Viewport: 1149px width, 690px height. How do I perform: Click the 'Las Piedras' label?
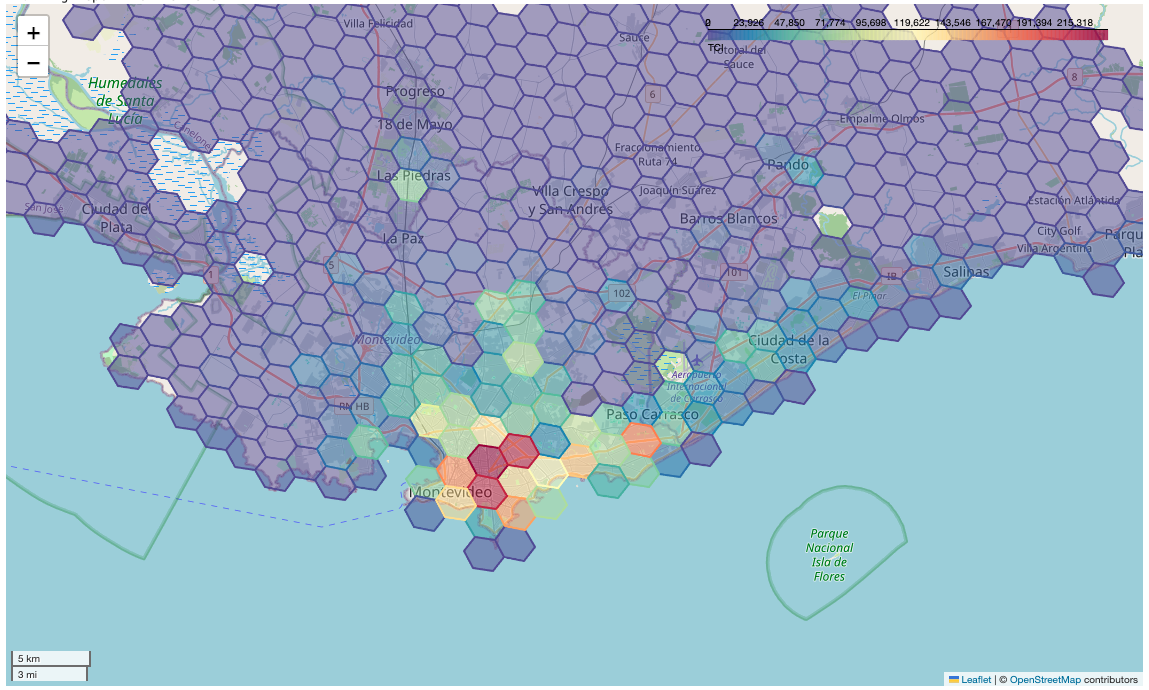tap(414, 175)
